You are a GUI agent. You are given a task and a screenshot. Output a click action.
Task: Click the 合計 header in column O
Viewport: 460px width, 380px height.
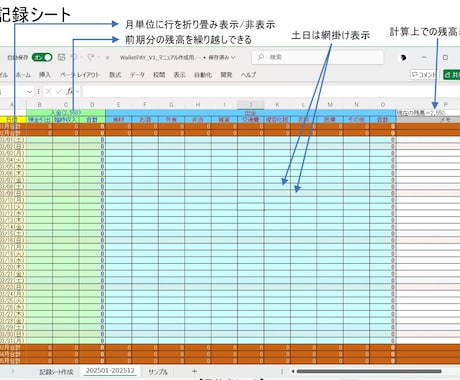tap(383, 119)
